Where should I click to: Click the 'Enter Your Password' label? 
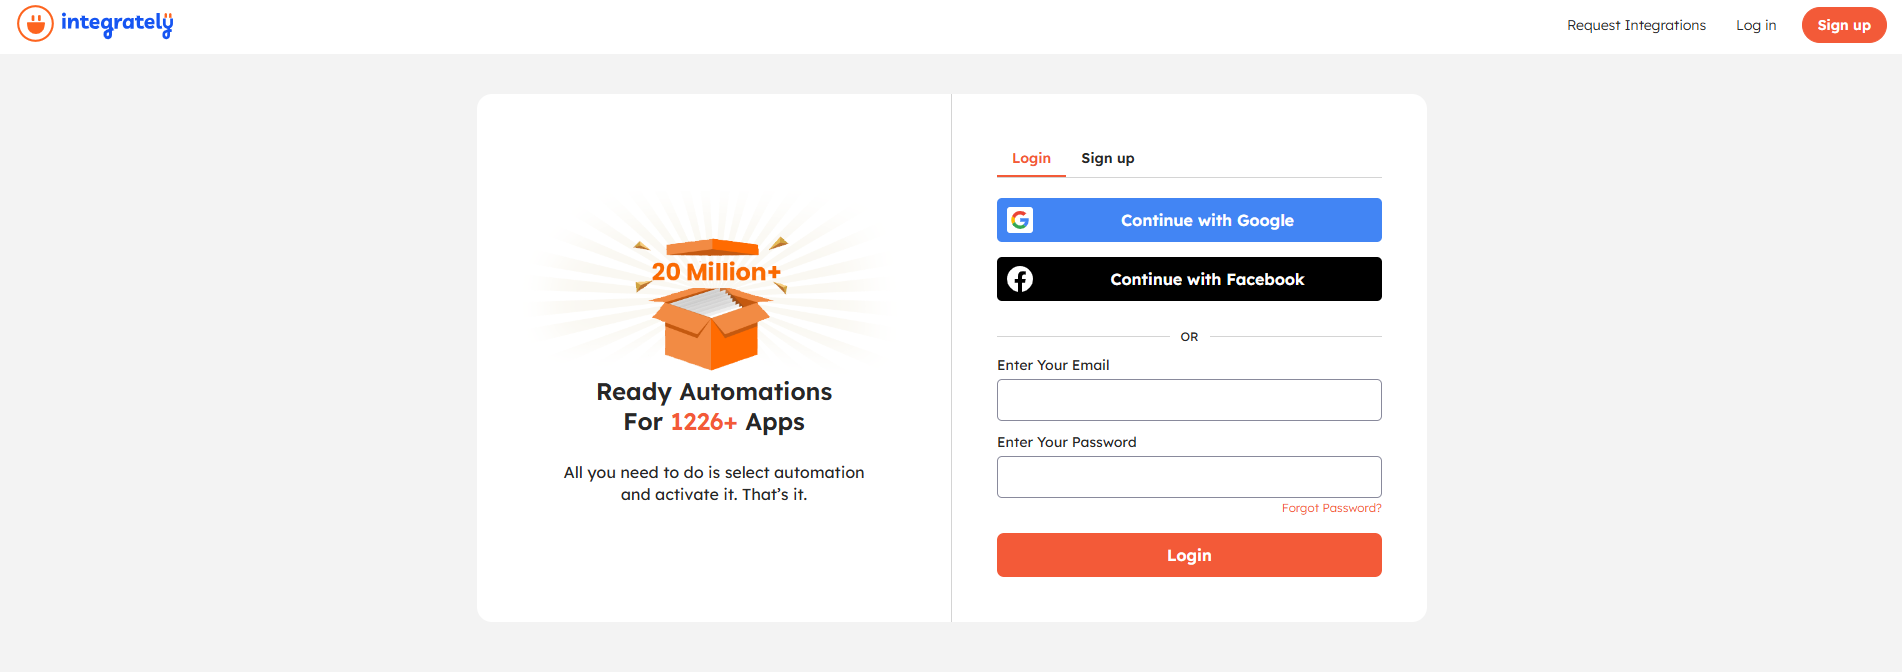click(1066, 442)
